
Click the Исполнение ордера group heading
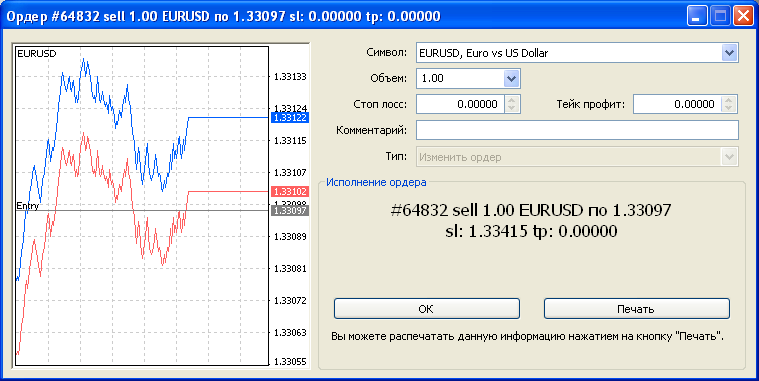click(376, 183)
